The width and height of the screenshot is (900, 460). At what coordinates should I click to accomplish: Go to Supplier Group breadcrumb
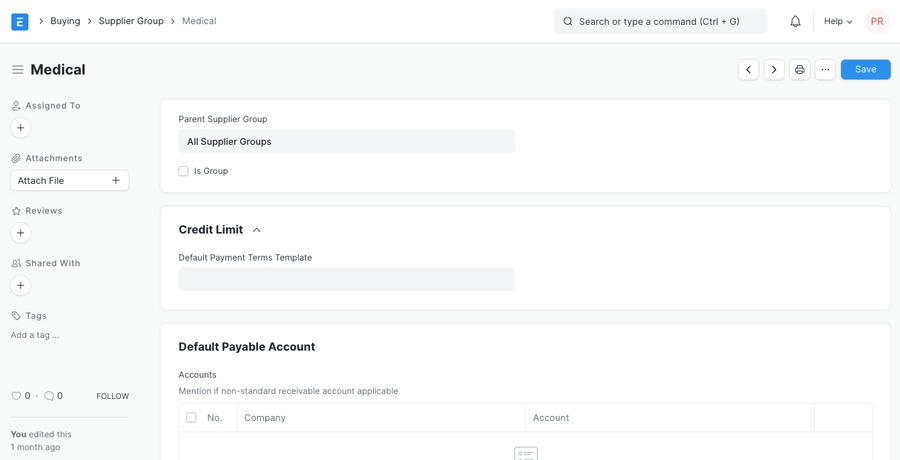[x=131, y=21]
